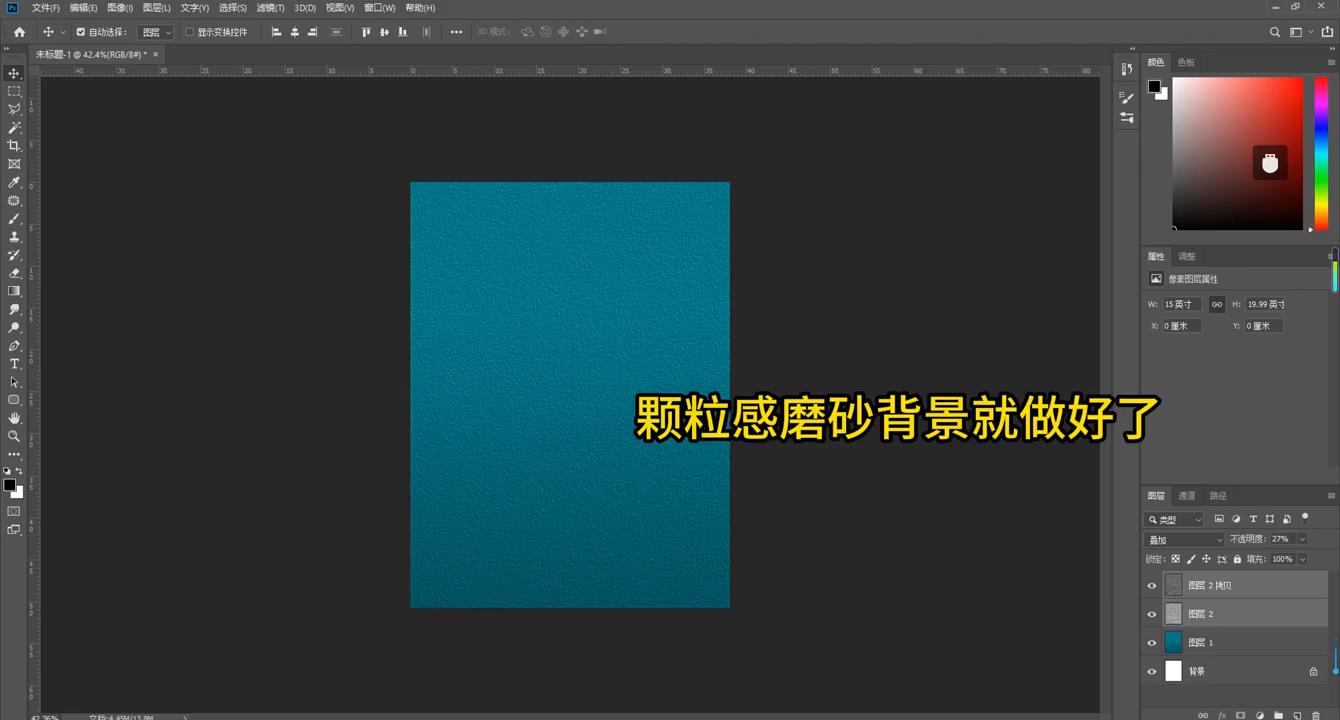Select the Hand tool
The height and width of the screenshot is (720, 1340).
(x=14, y=418)
